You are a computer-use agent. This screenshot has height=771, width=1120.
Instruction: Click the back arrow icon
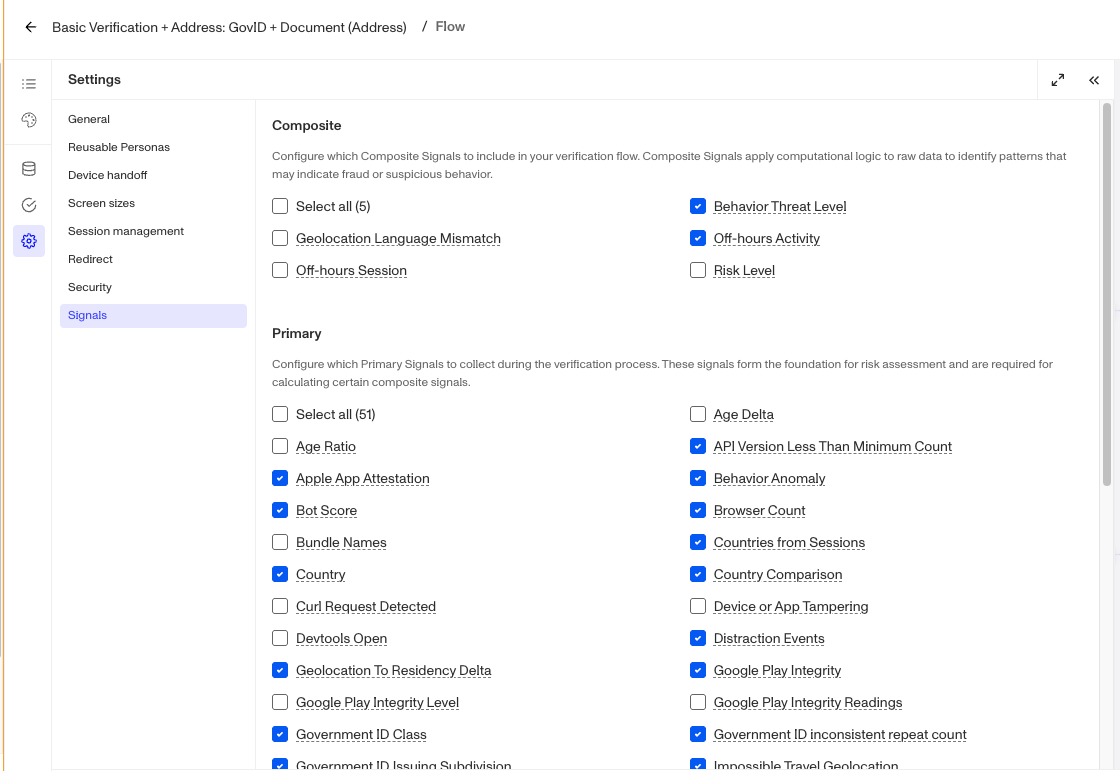(30, 27)
